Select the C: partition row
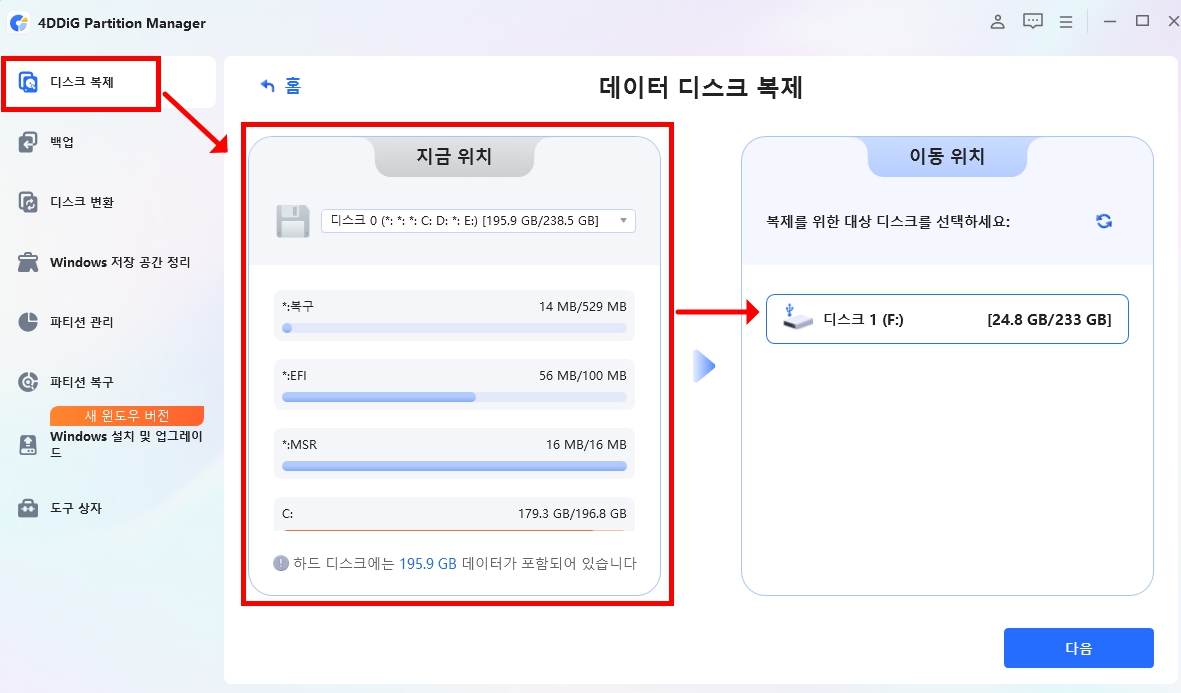1181x693 pixels. click(454, 514)
